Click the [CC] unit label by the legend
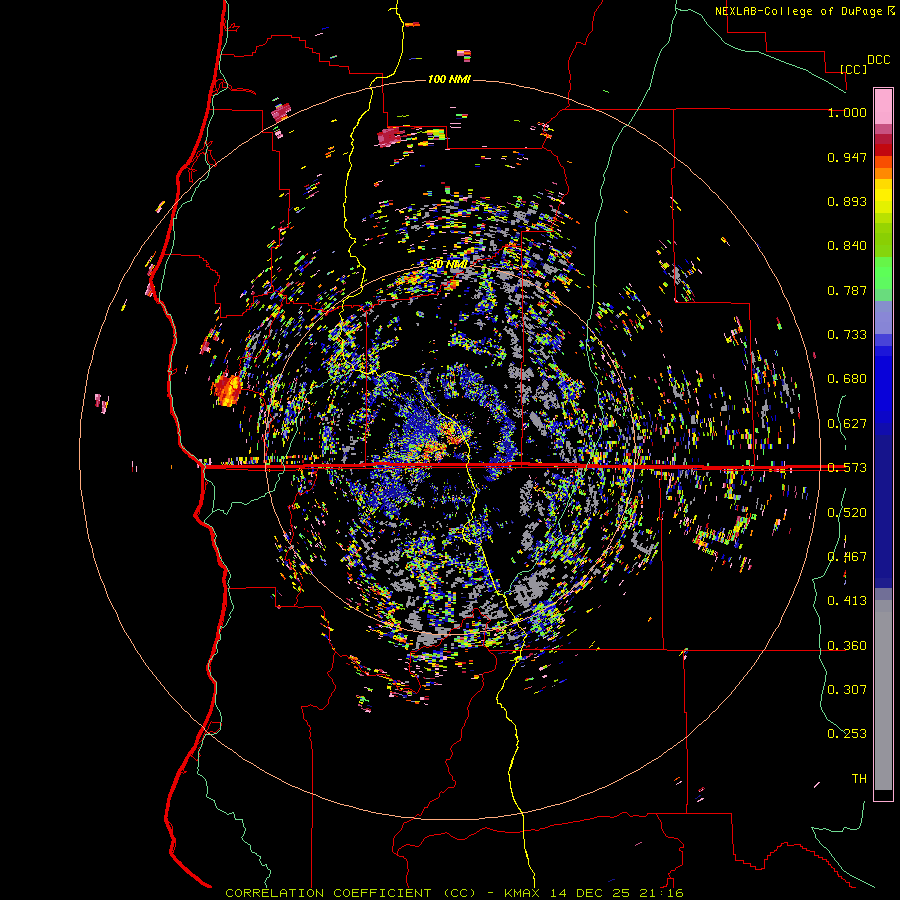 pos(853,69)
